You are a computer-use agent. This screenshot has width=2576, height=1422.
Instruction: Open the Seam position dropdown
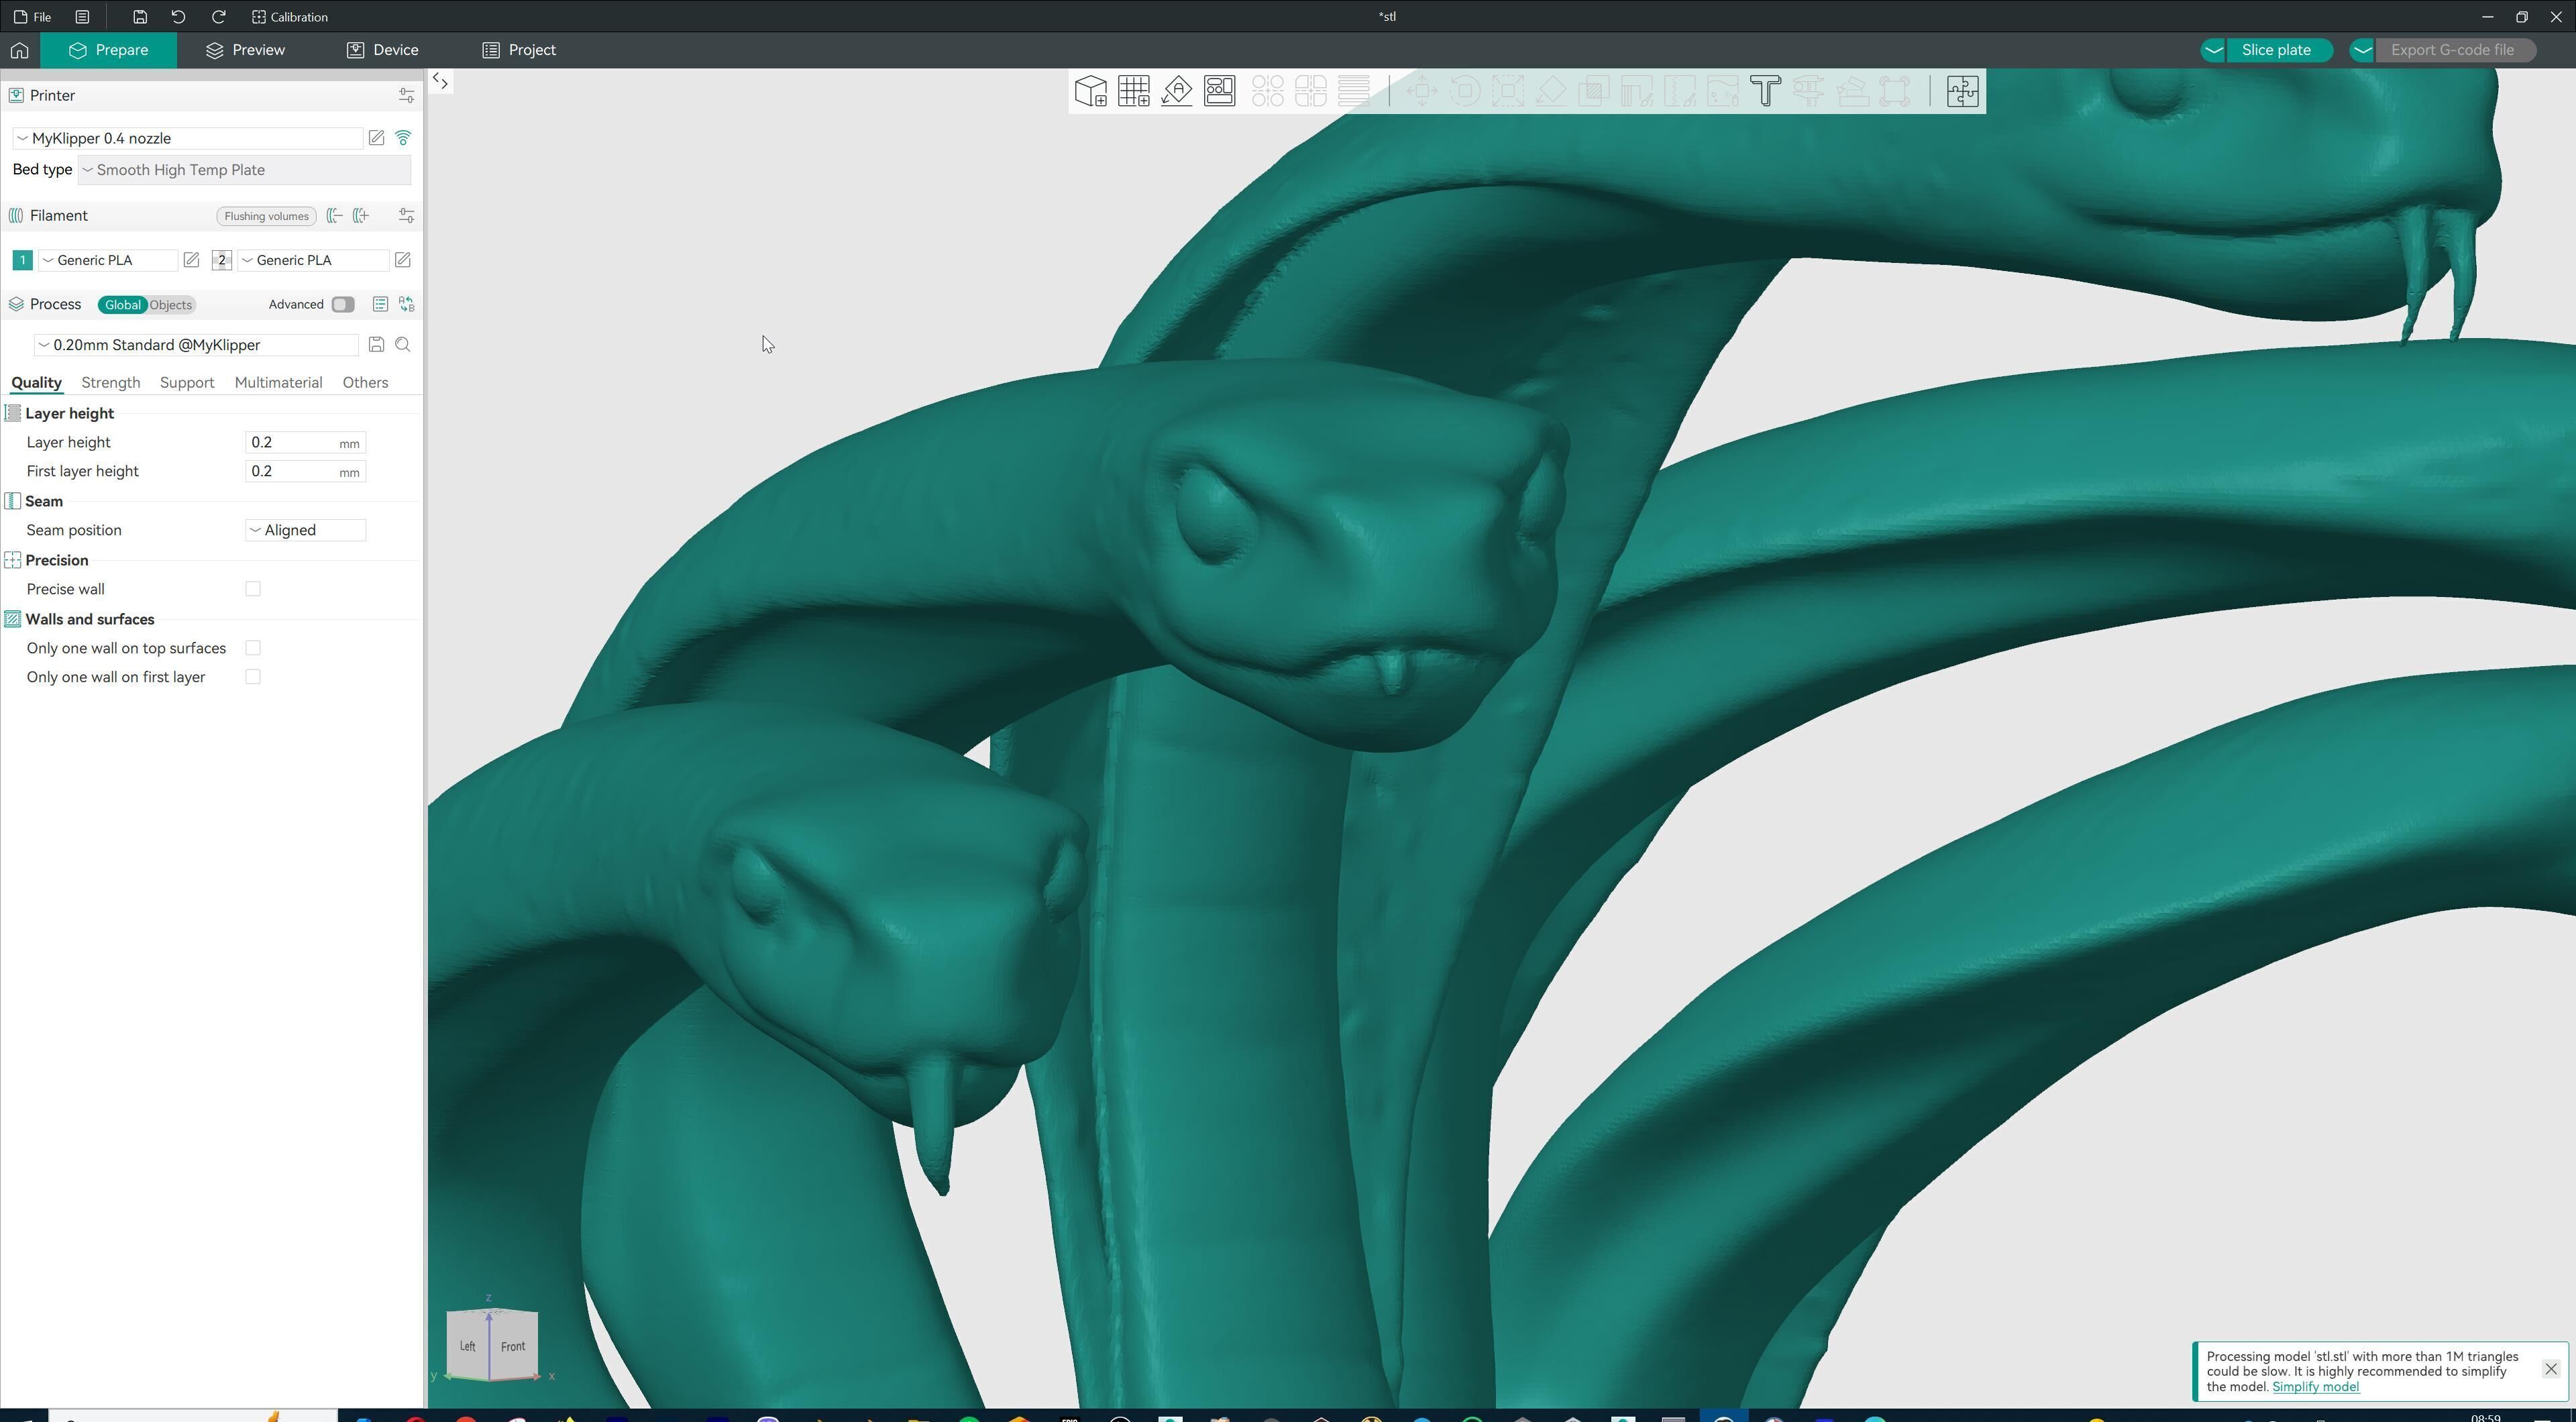(x=305, y=530)
